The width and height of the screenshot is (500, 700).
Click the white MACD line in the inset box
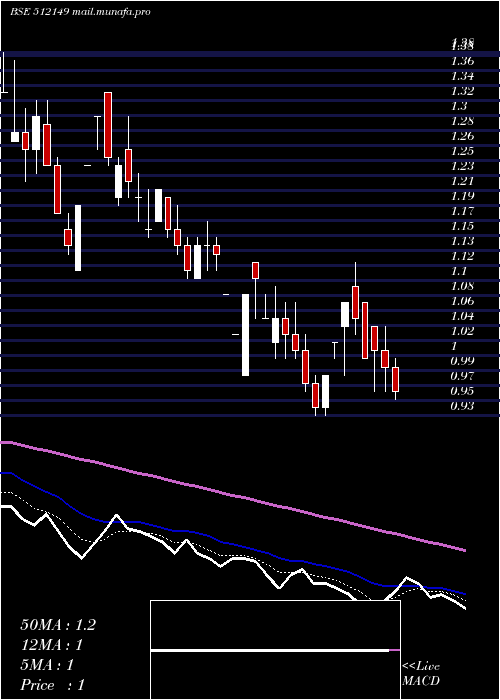(270, 650)
